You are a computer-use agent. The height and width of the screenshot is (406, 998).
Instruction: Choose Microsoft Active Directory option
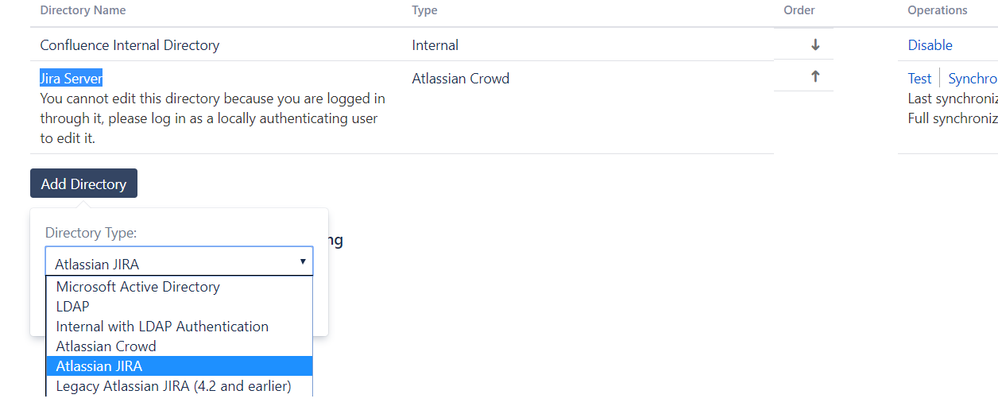(179, 286)
